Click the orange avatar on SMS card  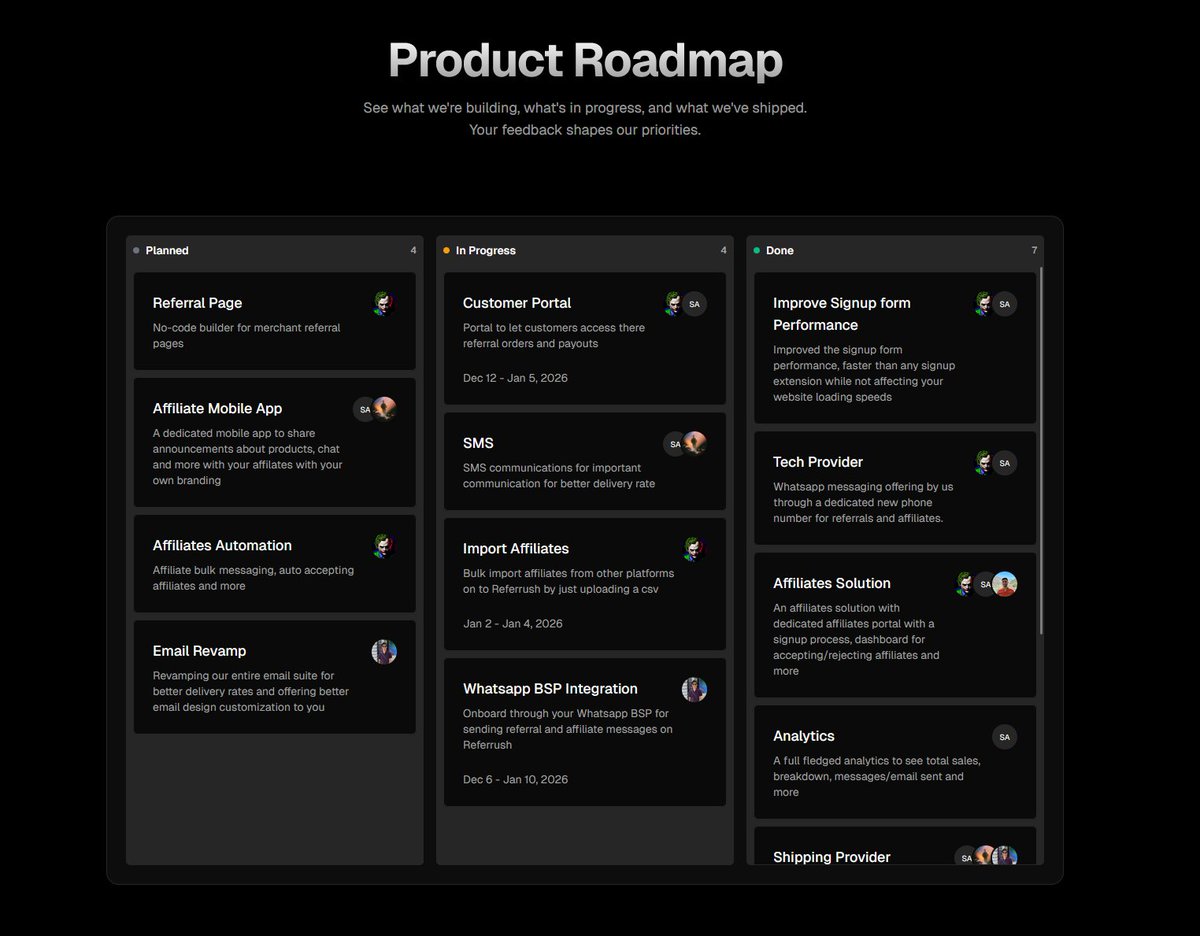pos(695,444)
